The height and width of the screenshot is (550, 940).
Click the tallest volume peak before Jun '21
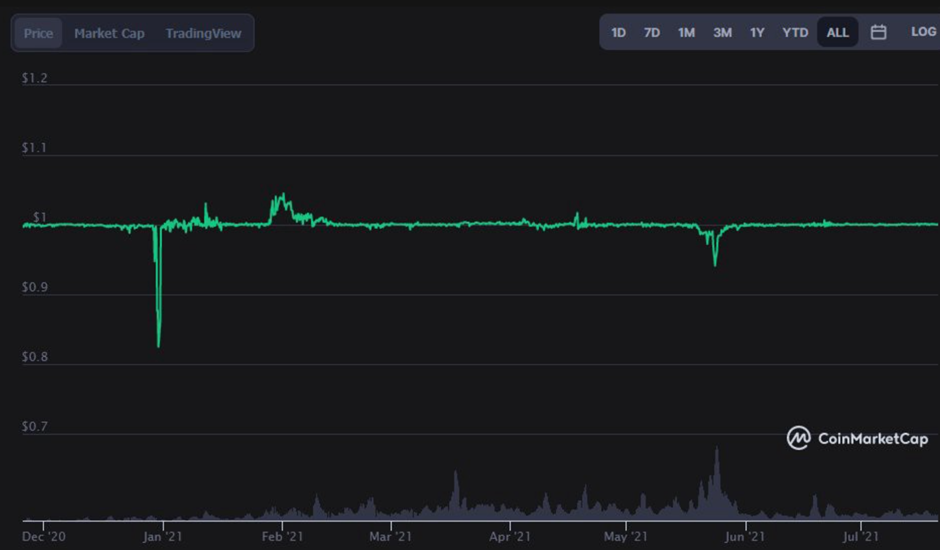[x=716, y=452]
